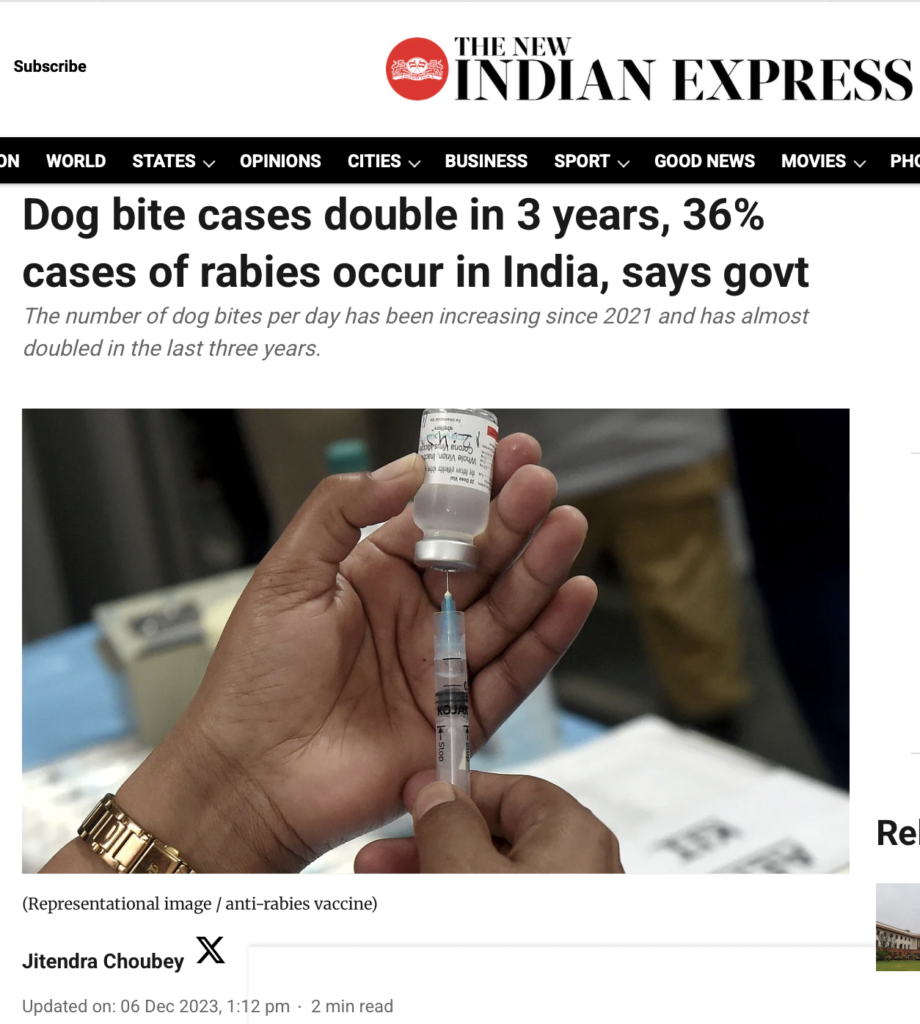Select the Cities menu label

tap(374, 161)
